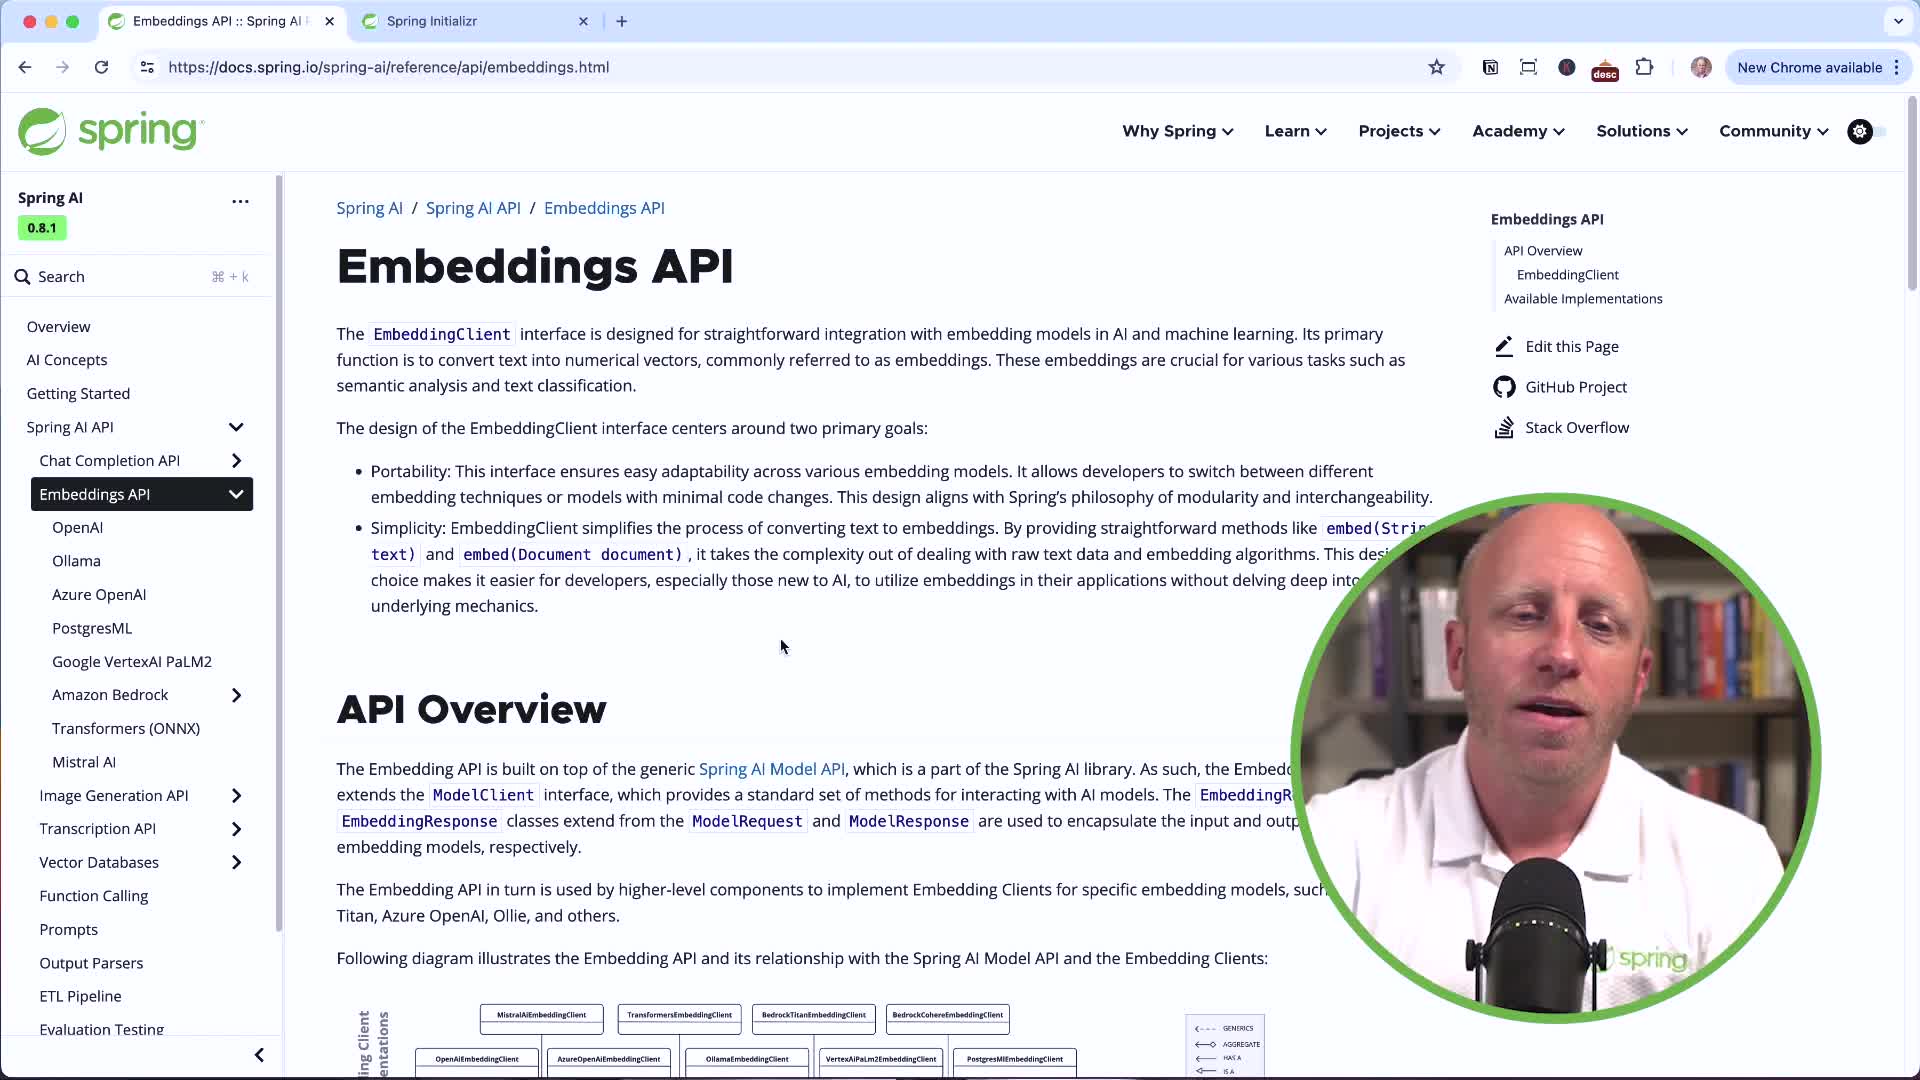Screen dimensions: 1920x1080
Task: Open the Azure OpenAI sidebar item
Action: tap(99, 595)
